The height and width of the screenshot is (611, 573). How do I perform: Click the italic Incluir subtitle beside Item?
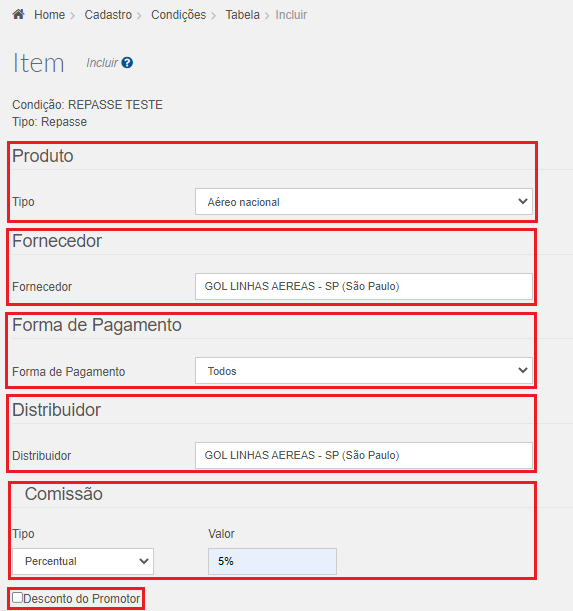[102, 63]
